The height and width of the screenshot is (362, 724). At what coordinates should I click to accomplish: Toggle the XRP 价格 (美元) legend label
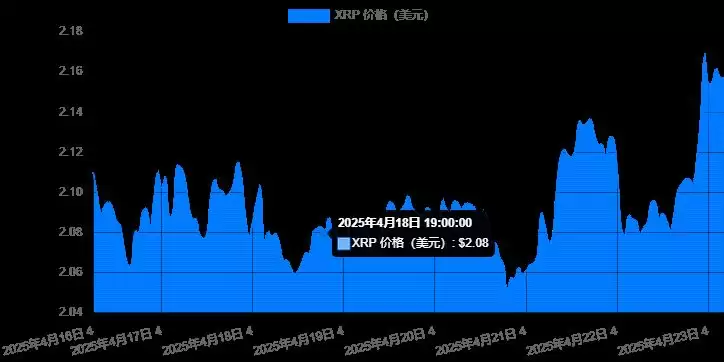click(x=381, y=15)
